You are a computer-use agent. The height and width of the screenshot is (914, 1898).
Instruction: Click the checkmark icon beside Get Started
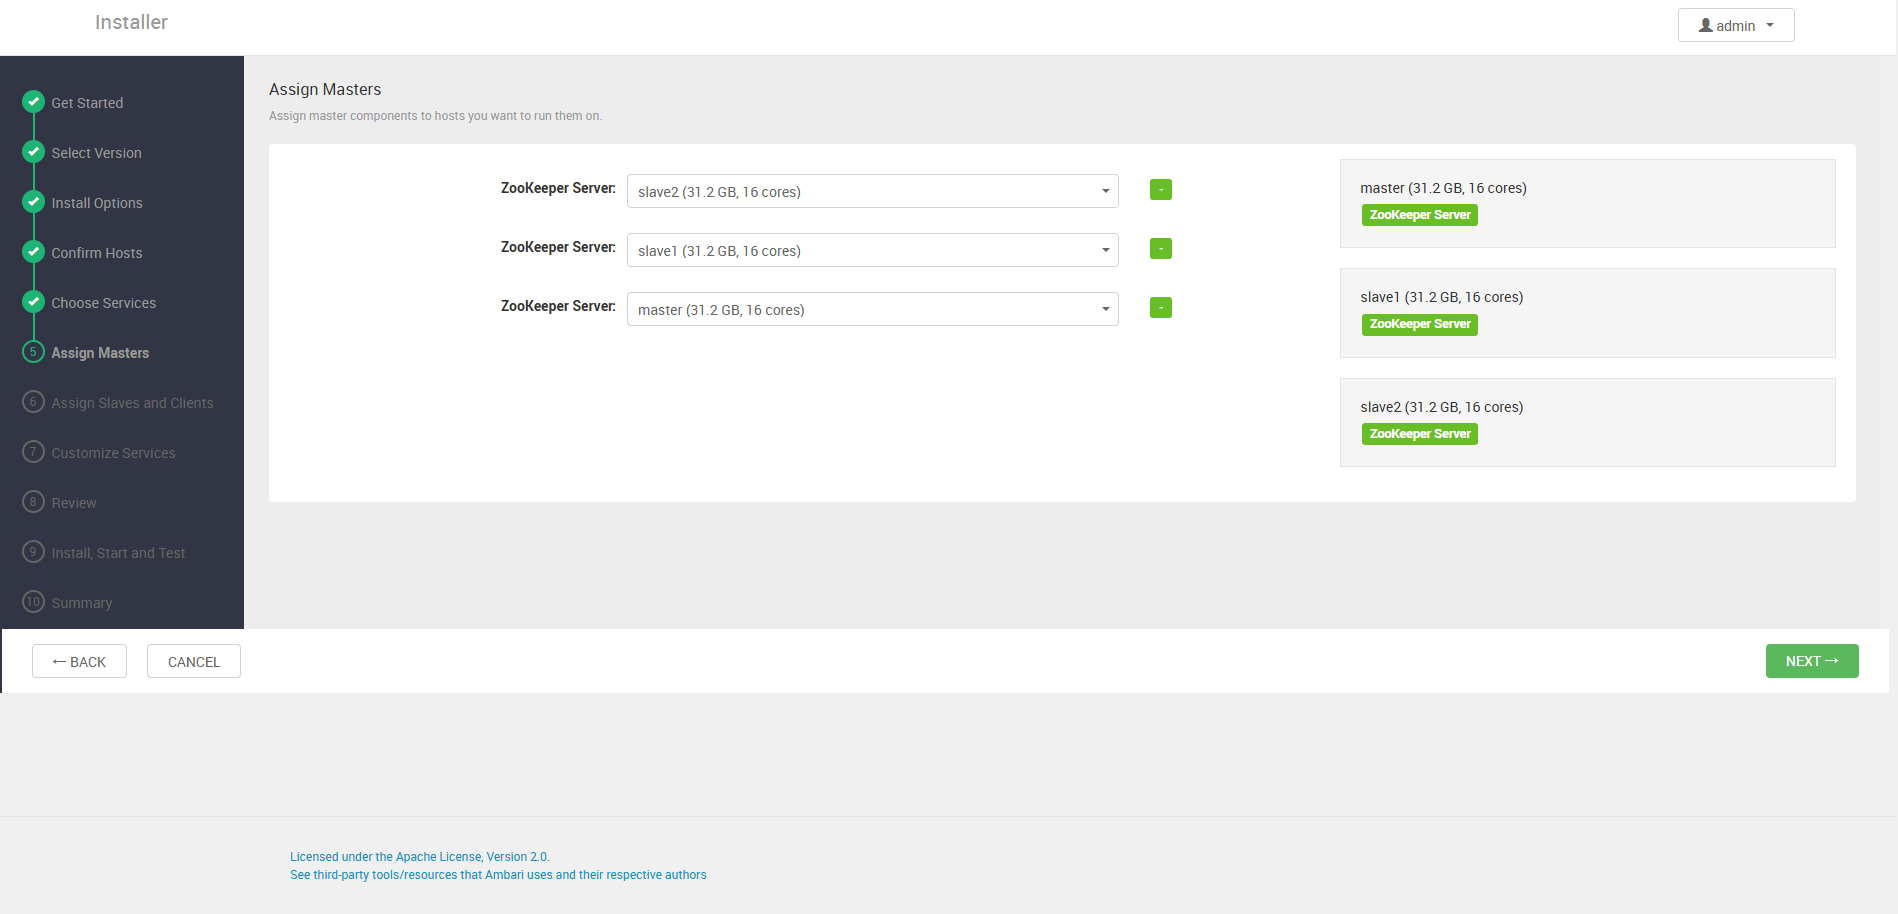click(x=33, y=101)
